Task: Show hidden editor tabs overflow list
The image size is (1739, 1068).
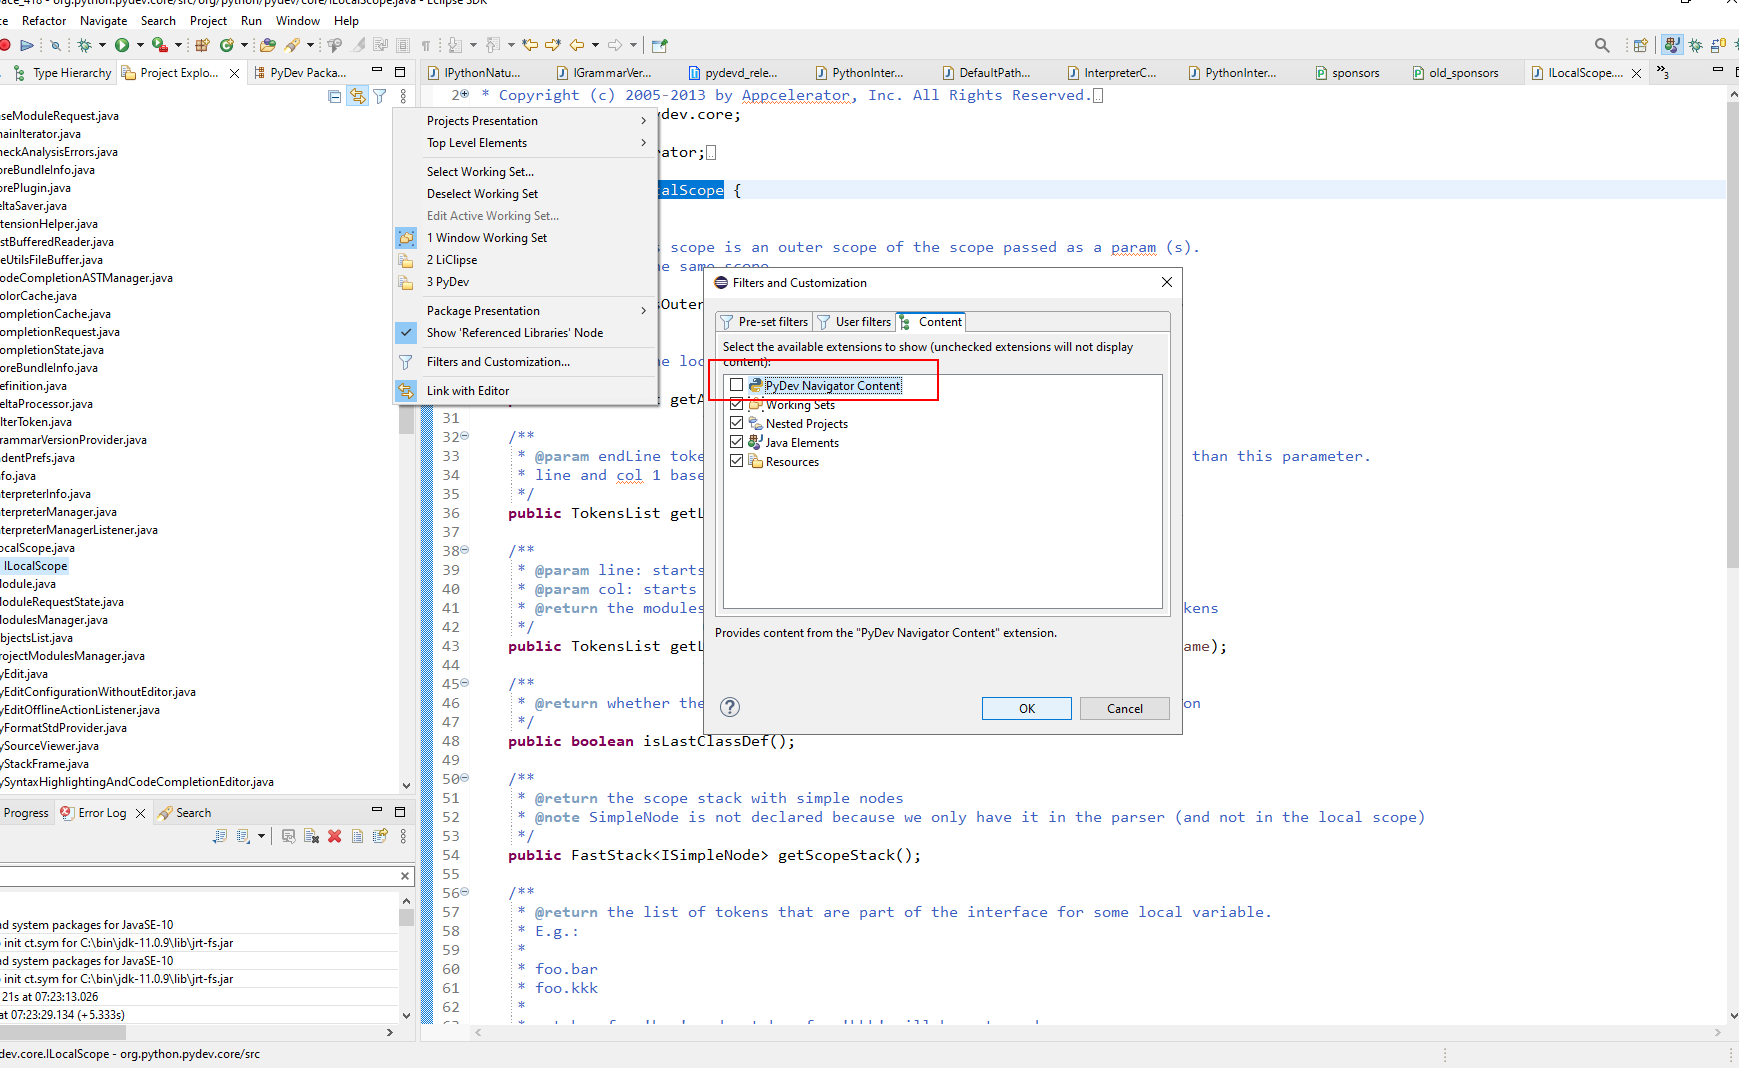Action: 1662,72
